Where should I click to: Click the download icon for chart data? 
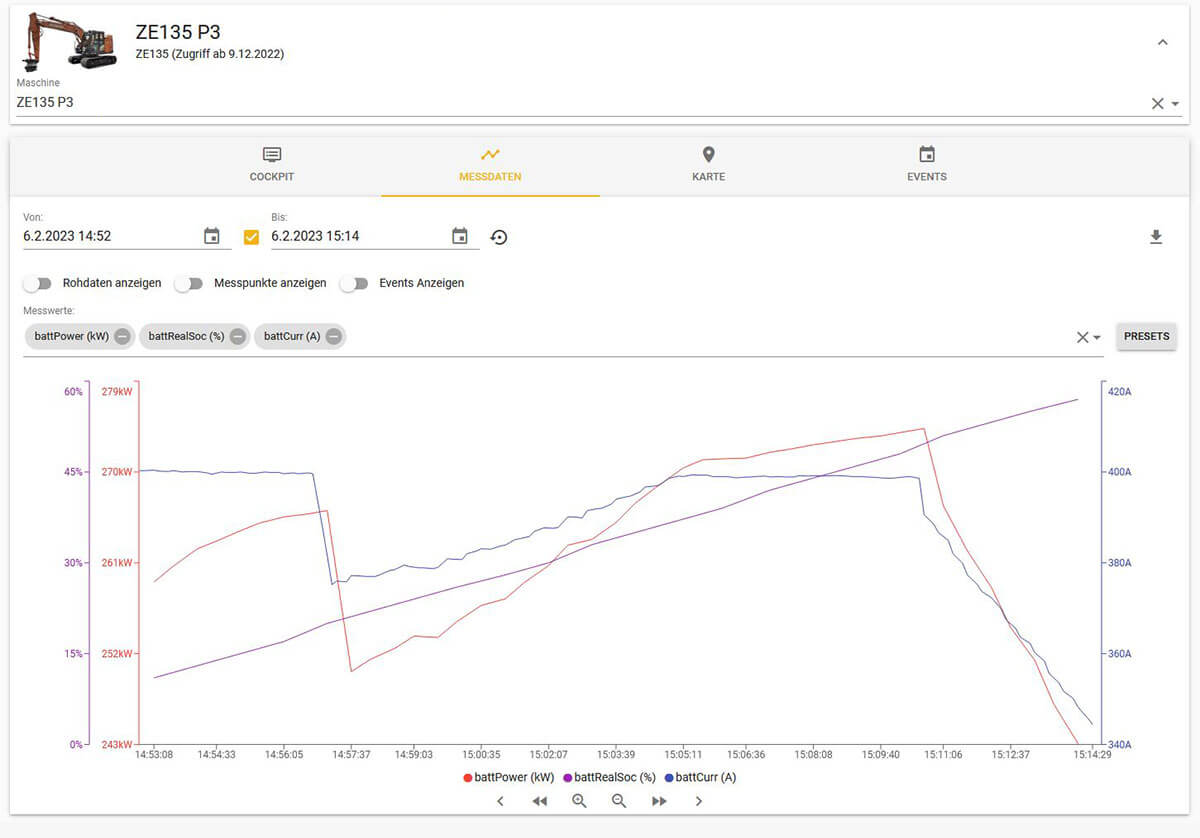(x=1155, y=237)
